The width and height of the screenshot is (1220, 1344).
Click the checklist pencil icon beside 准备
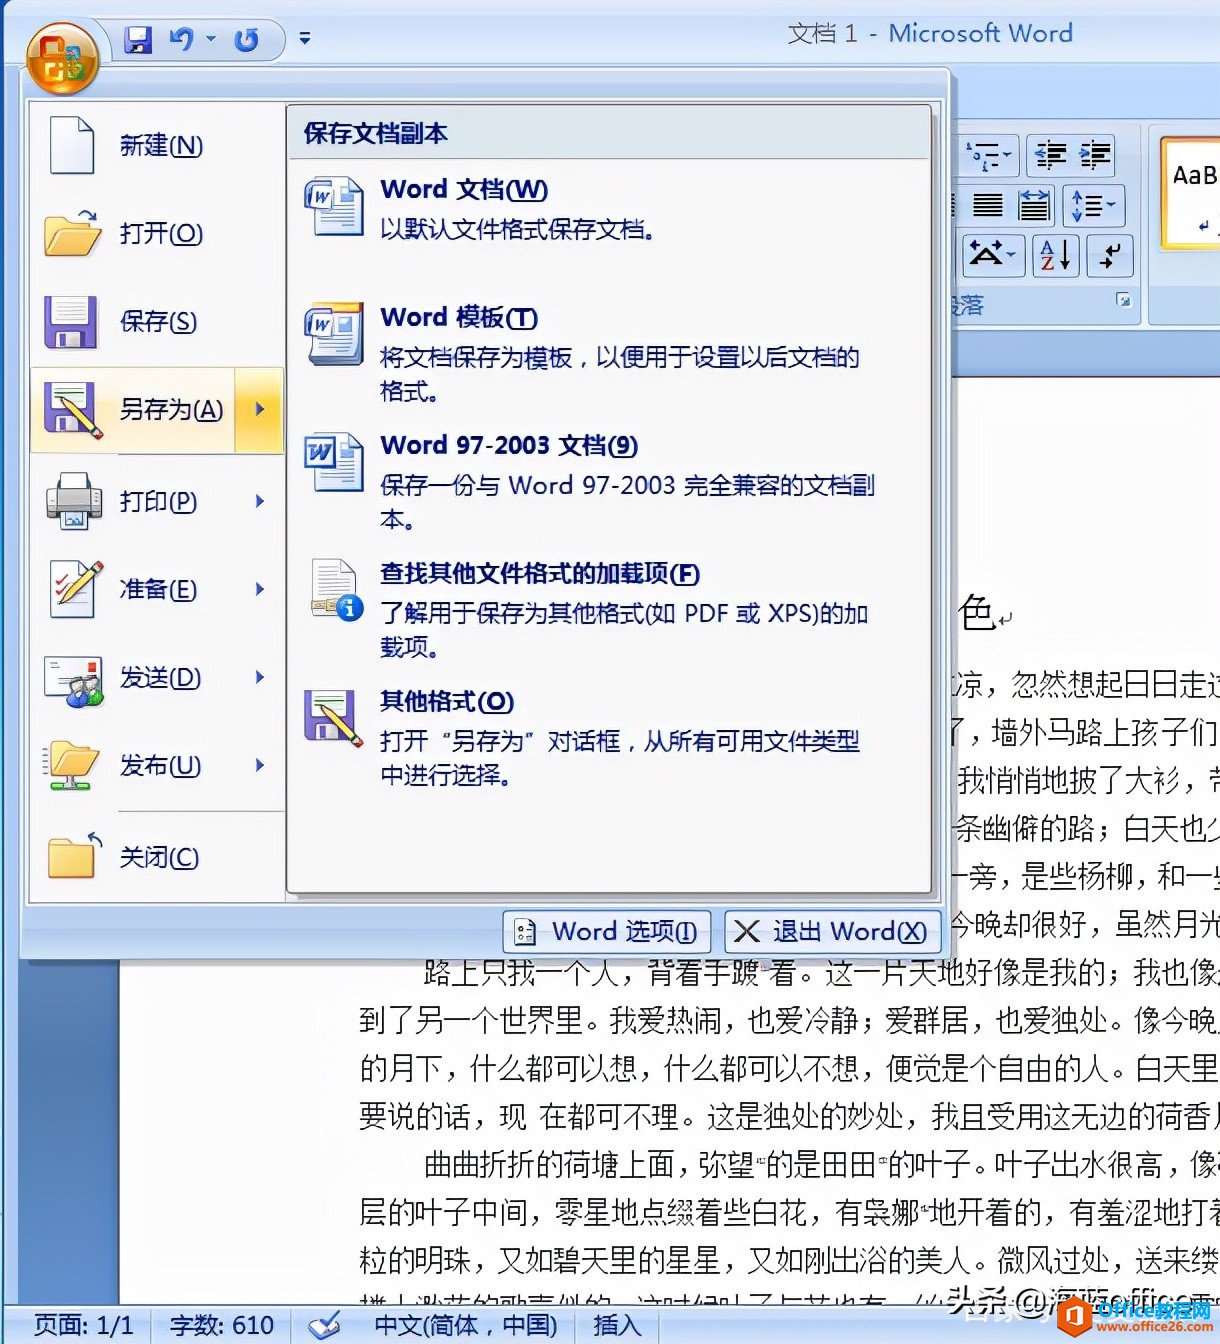click(76, 588)
